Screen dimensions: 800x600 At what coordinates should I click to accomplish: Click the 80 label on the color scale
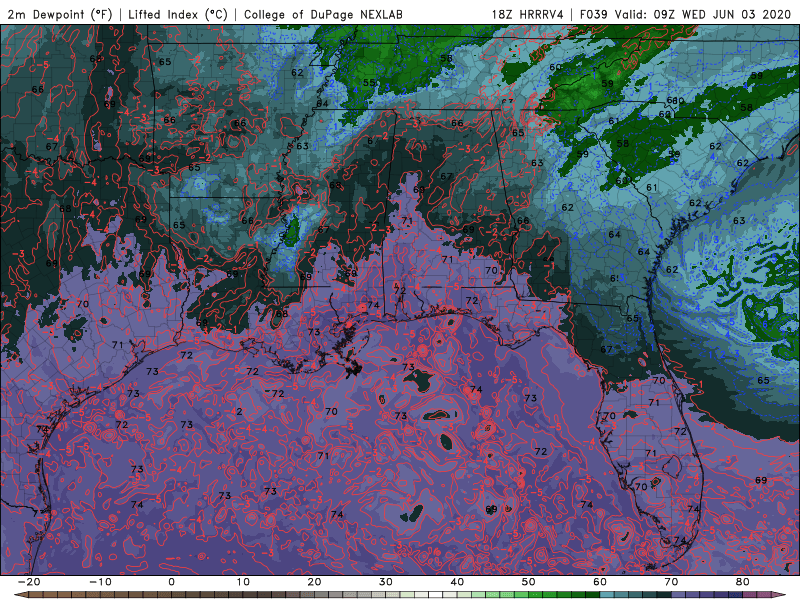(x=743, y=582)
